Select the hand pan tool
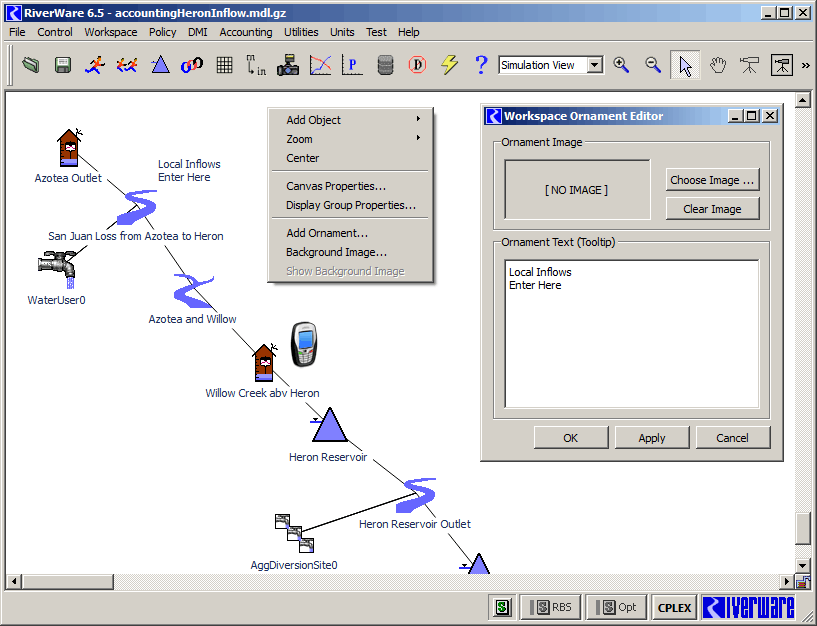 pos(718,65)
